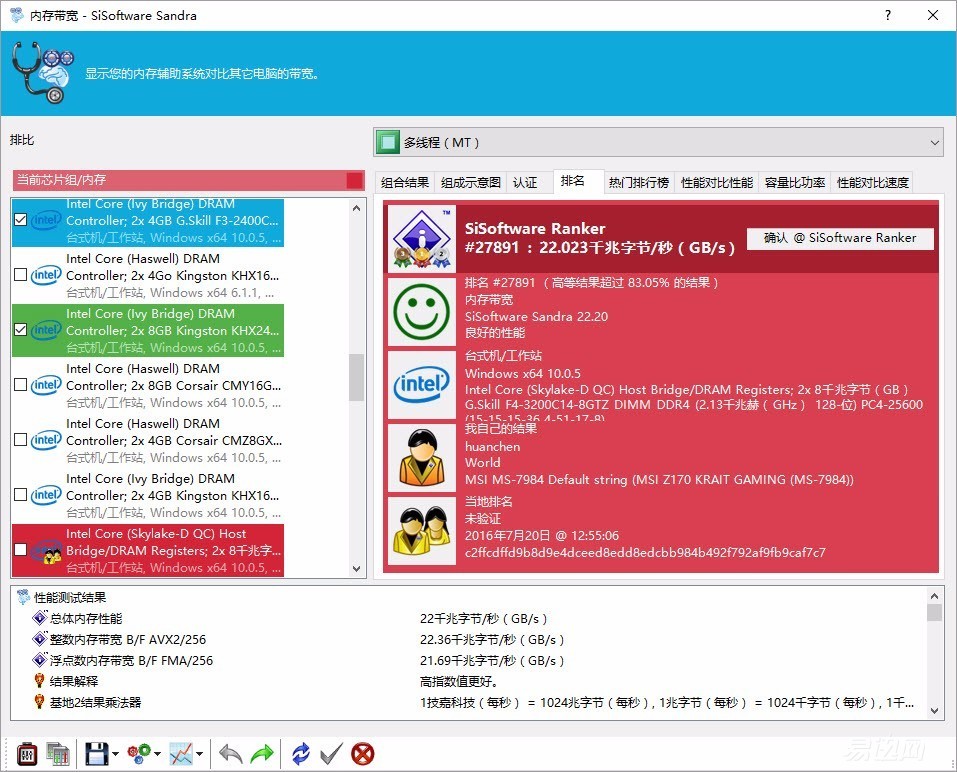Click the 基地2结果乘法器 row label
Viewport: 957px width, 772px height.
click(x=95, y=702)
